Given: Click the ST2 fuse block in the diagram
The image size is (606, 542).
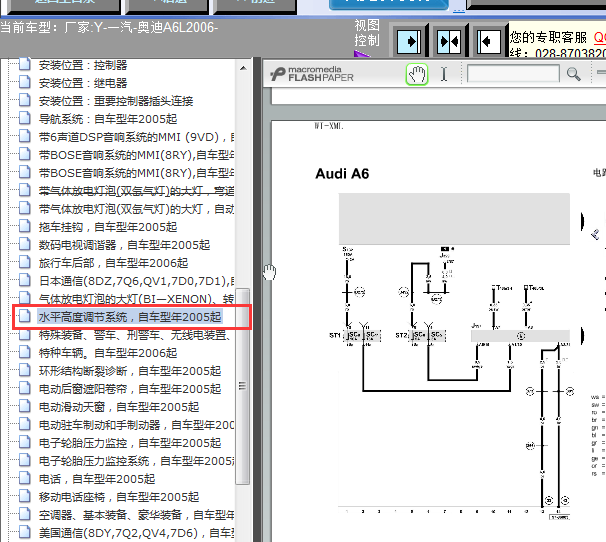Looking at the screenshot, I should pyautogui.click(x=428, y=335).
